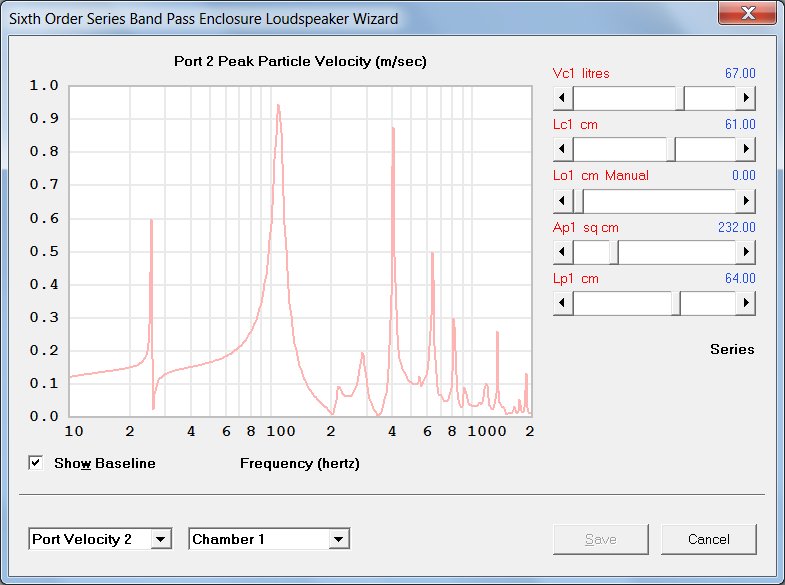The image size is (785, 585).
Task: Click the Lc1 cm slider thumb
Action: point(671,149)
